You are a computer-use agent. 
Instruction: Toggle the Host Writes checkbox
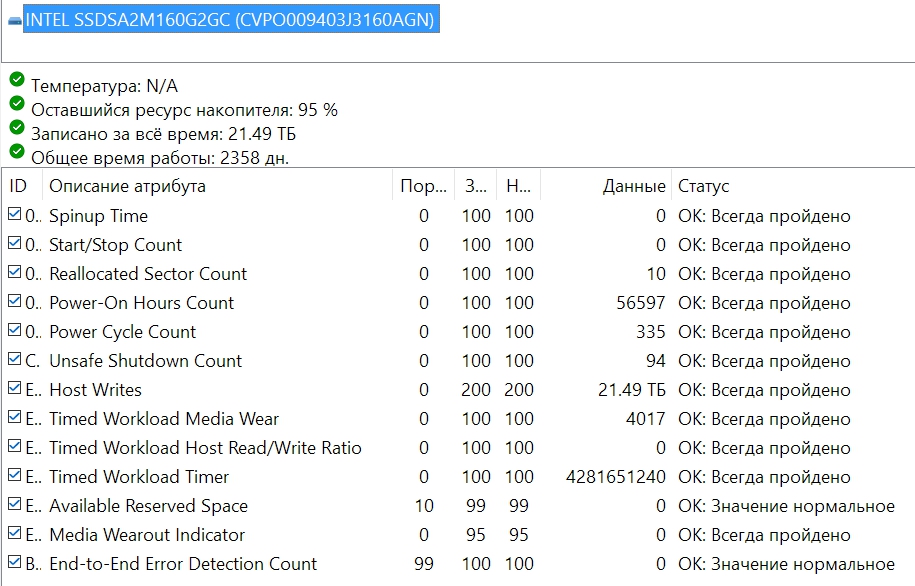(15, 388)
